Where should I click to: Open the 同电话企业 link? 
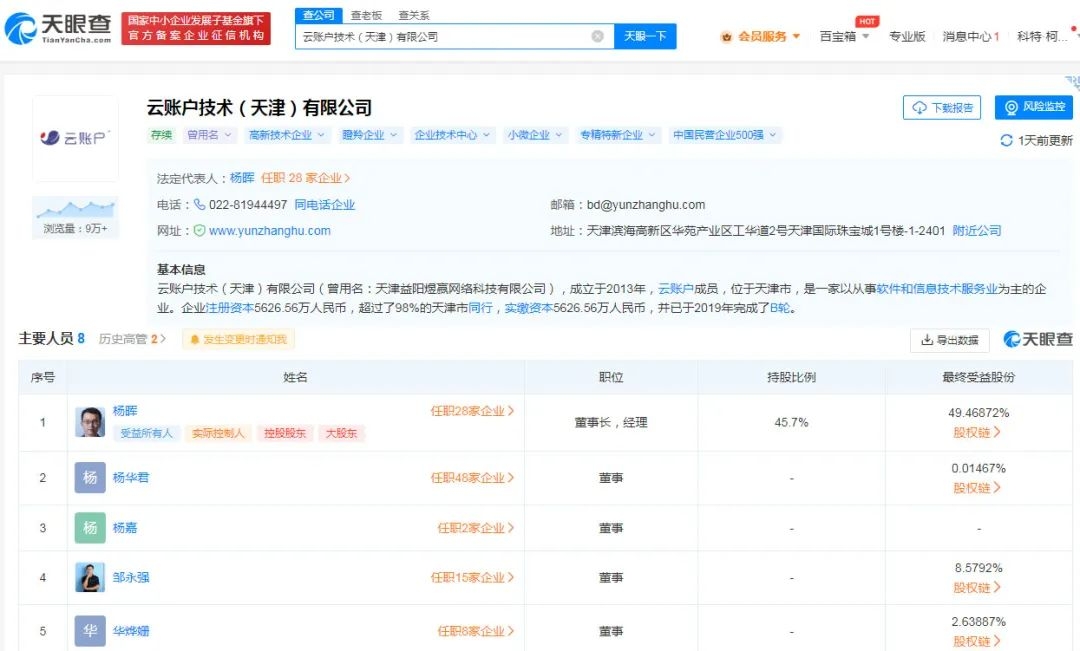(324, 205)
